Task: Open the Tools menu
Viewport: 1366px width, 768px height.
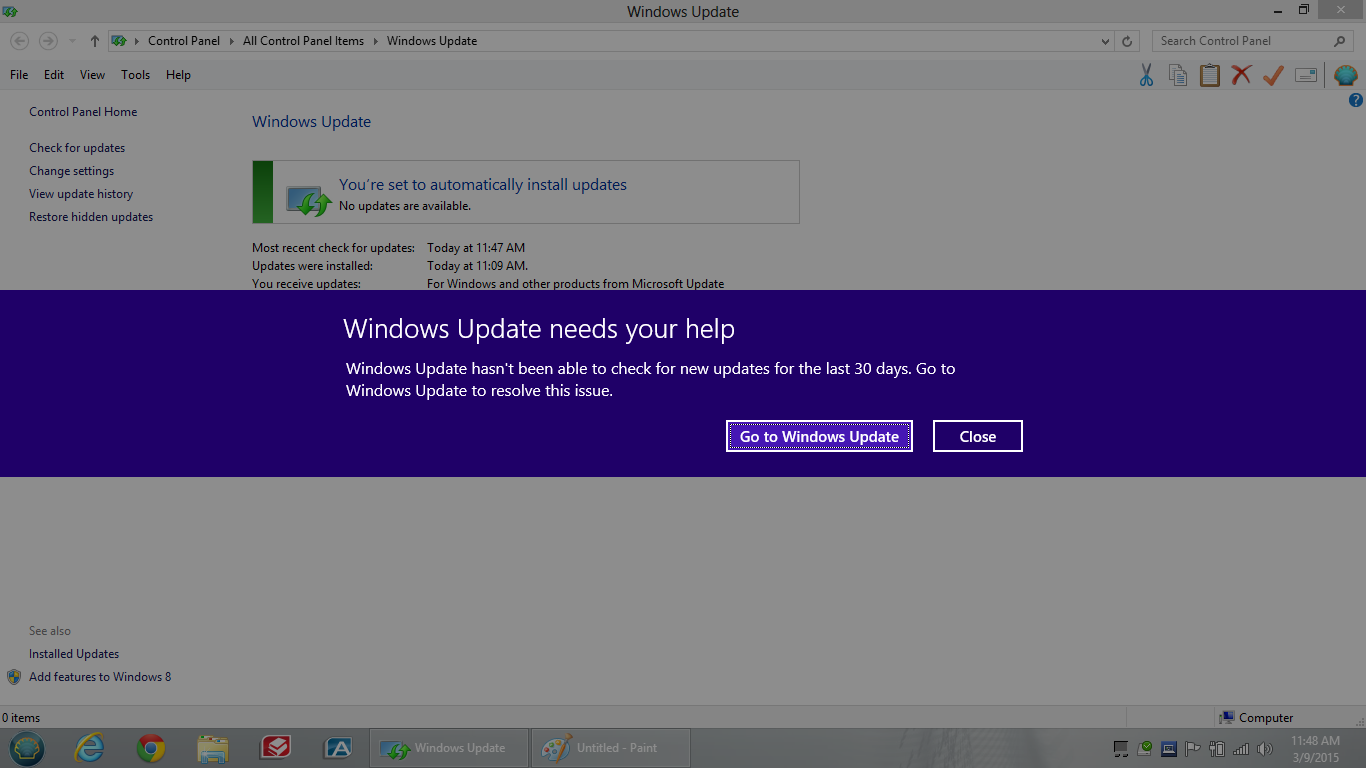Action: pos(135,74)
